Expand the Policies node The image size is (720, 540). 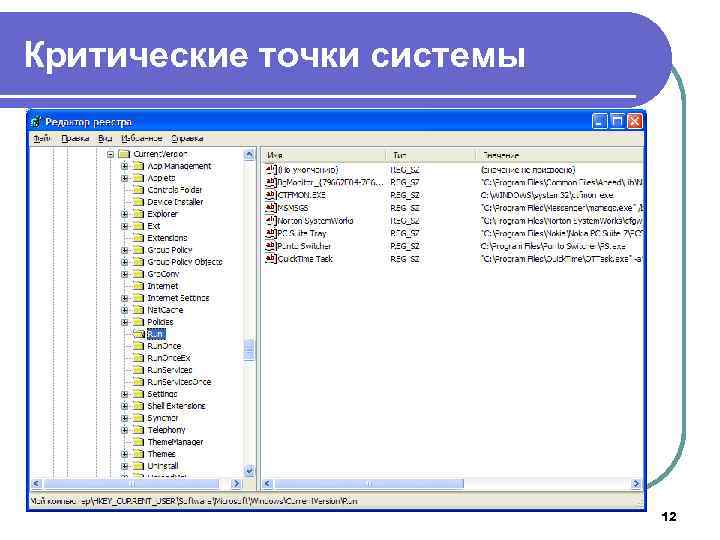124,322
